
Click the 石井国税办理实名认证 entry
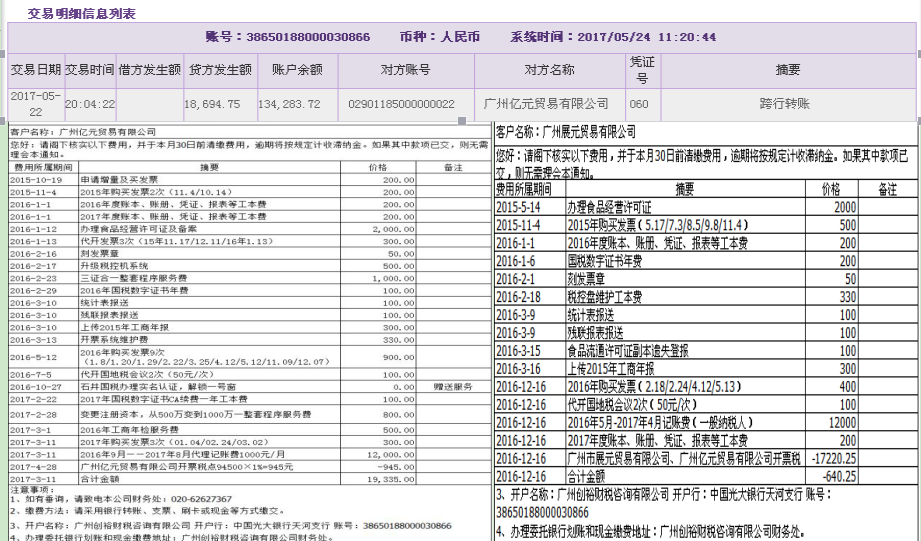point(158,387)
